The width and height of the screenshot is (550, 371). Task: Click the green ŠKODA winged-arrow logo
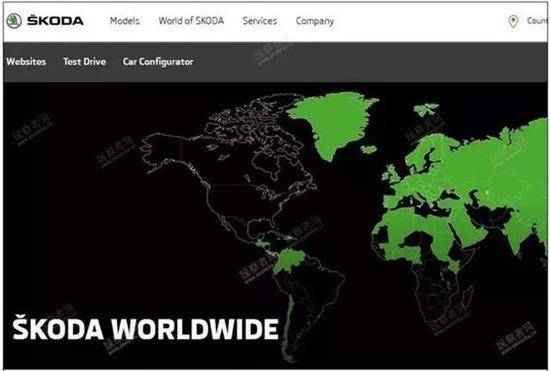pyautogui.click(x=14, y=21)
